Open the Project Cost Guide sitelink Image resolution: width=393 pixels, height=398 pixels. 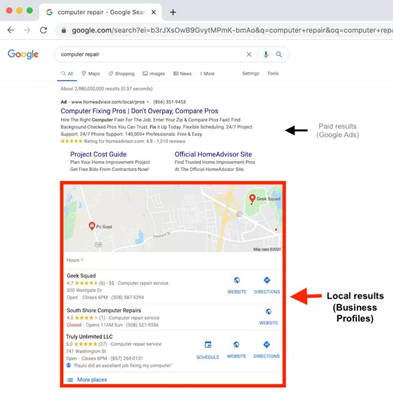(x=98, y=154)
